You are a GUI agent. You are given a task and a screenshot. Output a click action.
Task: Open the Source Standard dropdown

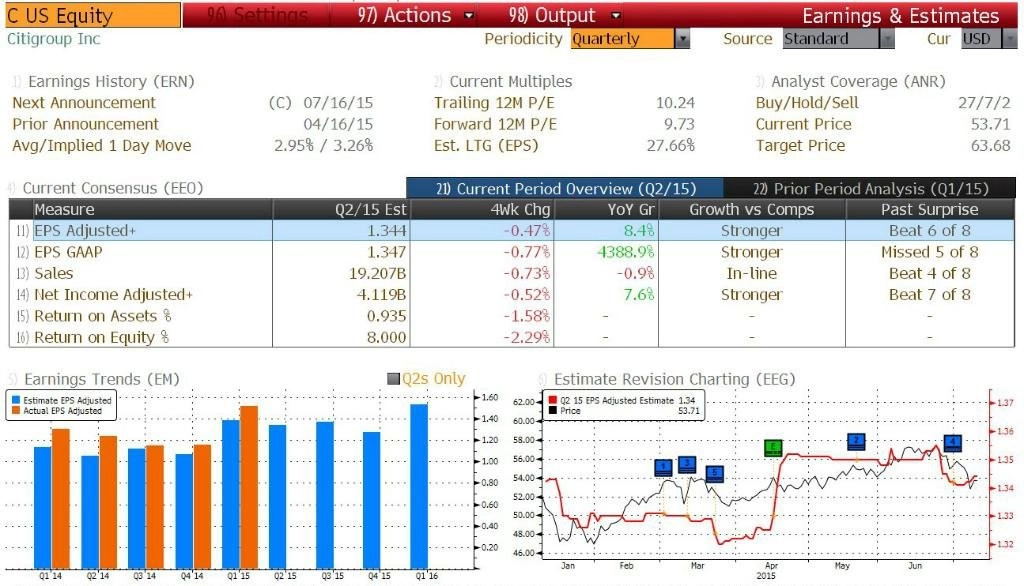(x=839, y=39)
